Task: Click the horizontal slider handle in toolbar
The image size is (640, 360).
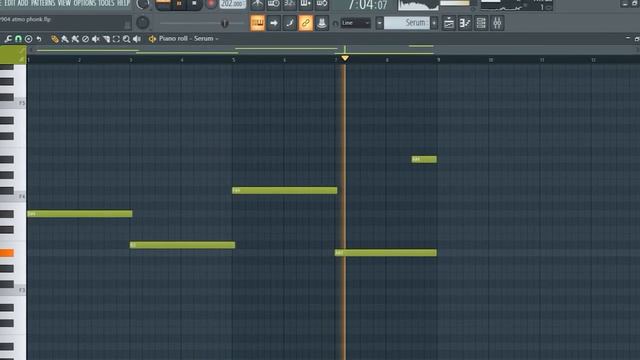Action: [x=224, y=24]
